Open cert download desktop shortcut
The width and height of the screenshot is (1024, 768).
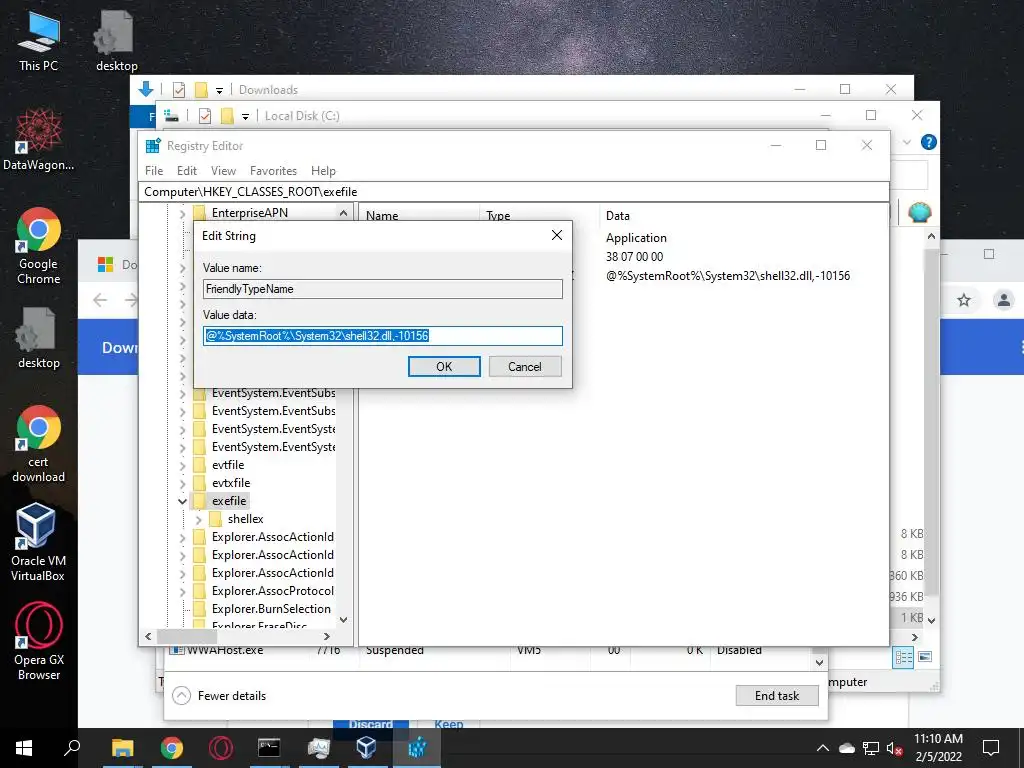coord(39,445)
